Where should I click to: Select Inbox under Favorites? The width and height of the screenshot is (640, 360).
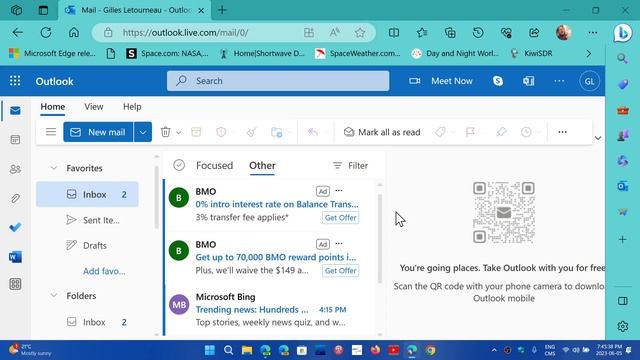click(87, 194)
